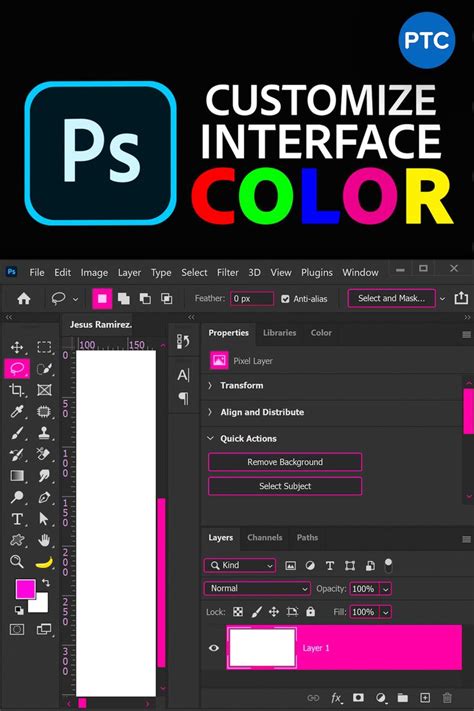
Task: Choose Subtract from selection mode
Action: [x=145, y=298]
